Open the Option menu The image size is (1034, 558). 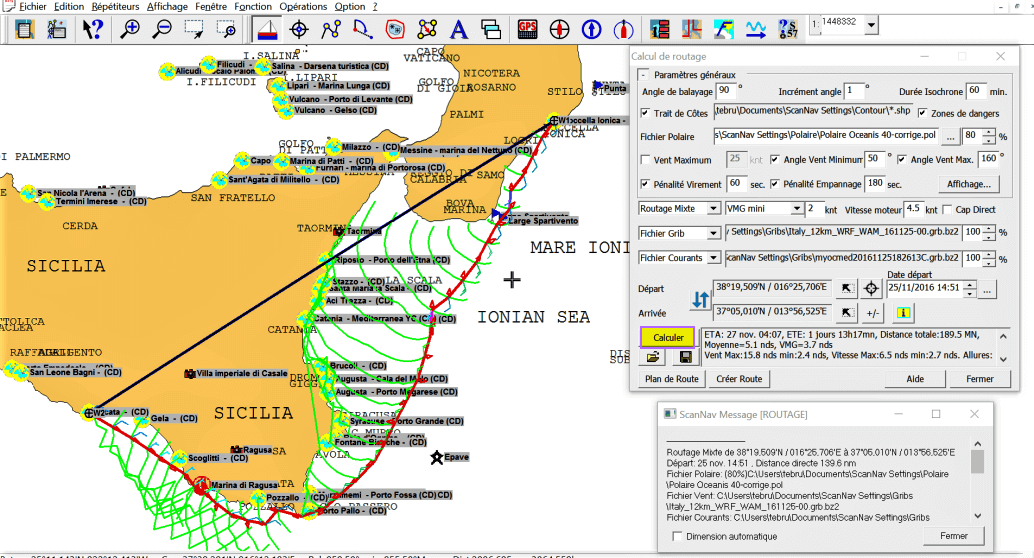pyautogui.click(x=350, y=7)
